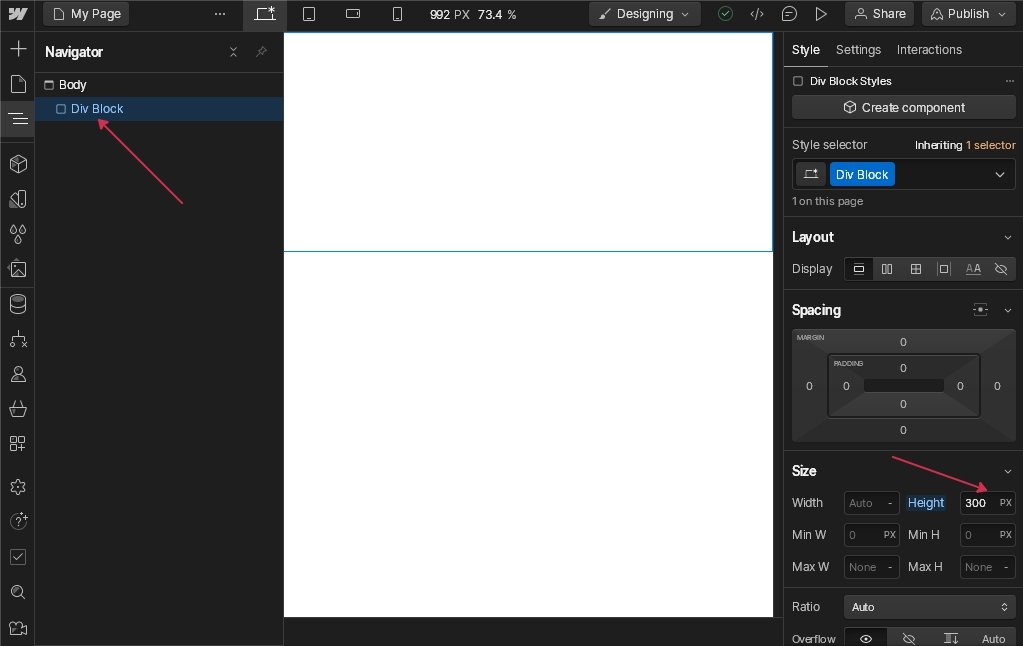Open the Components cube icon

[17, 164]
